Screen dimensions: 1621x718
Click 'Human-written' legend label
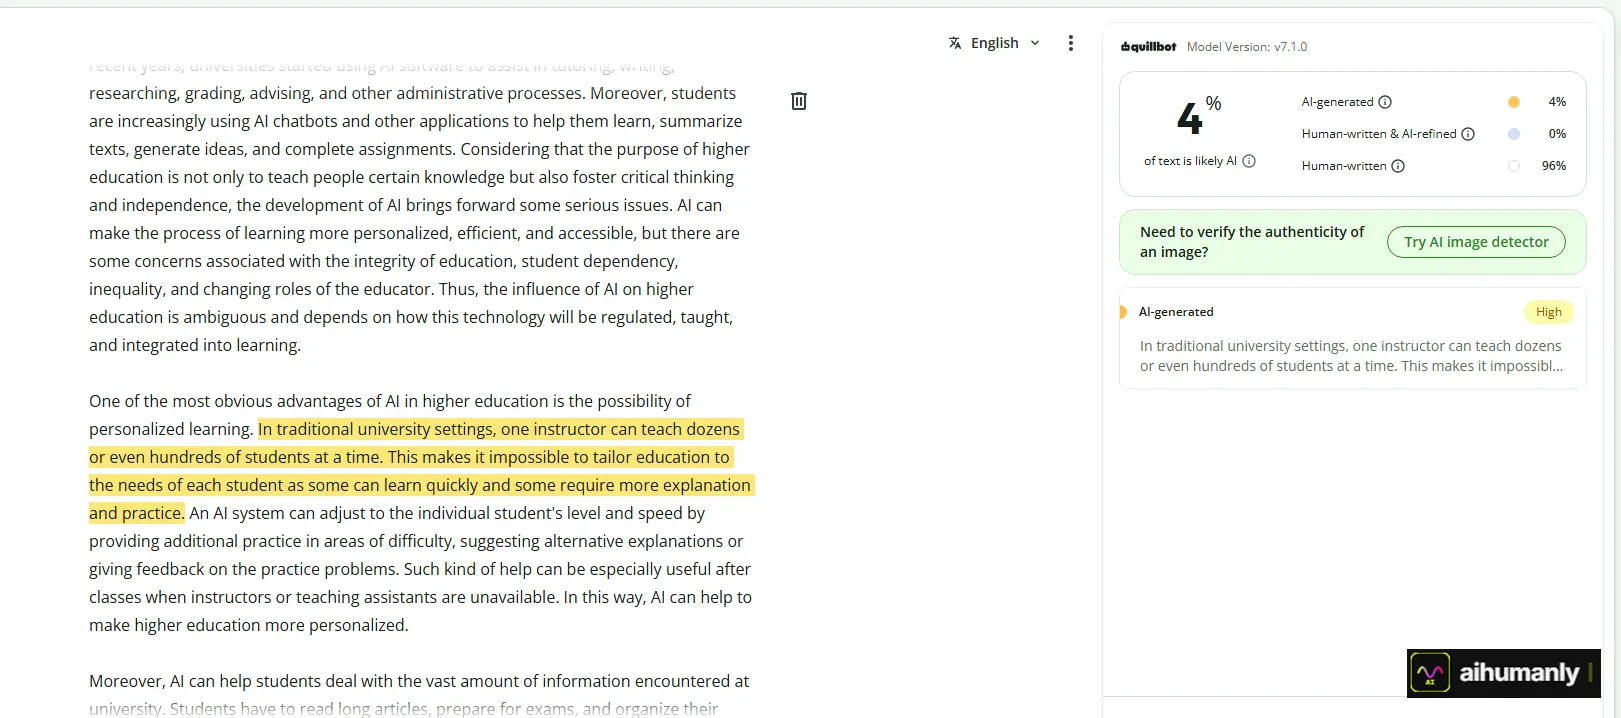click(x=1344, y=166)
